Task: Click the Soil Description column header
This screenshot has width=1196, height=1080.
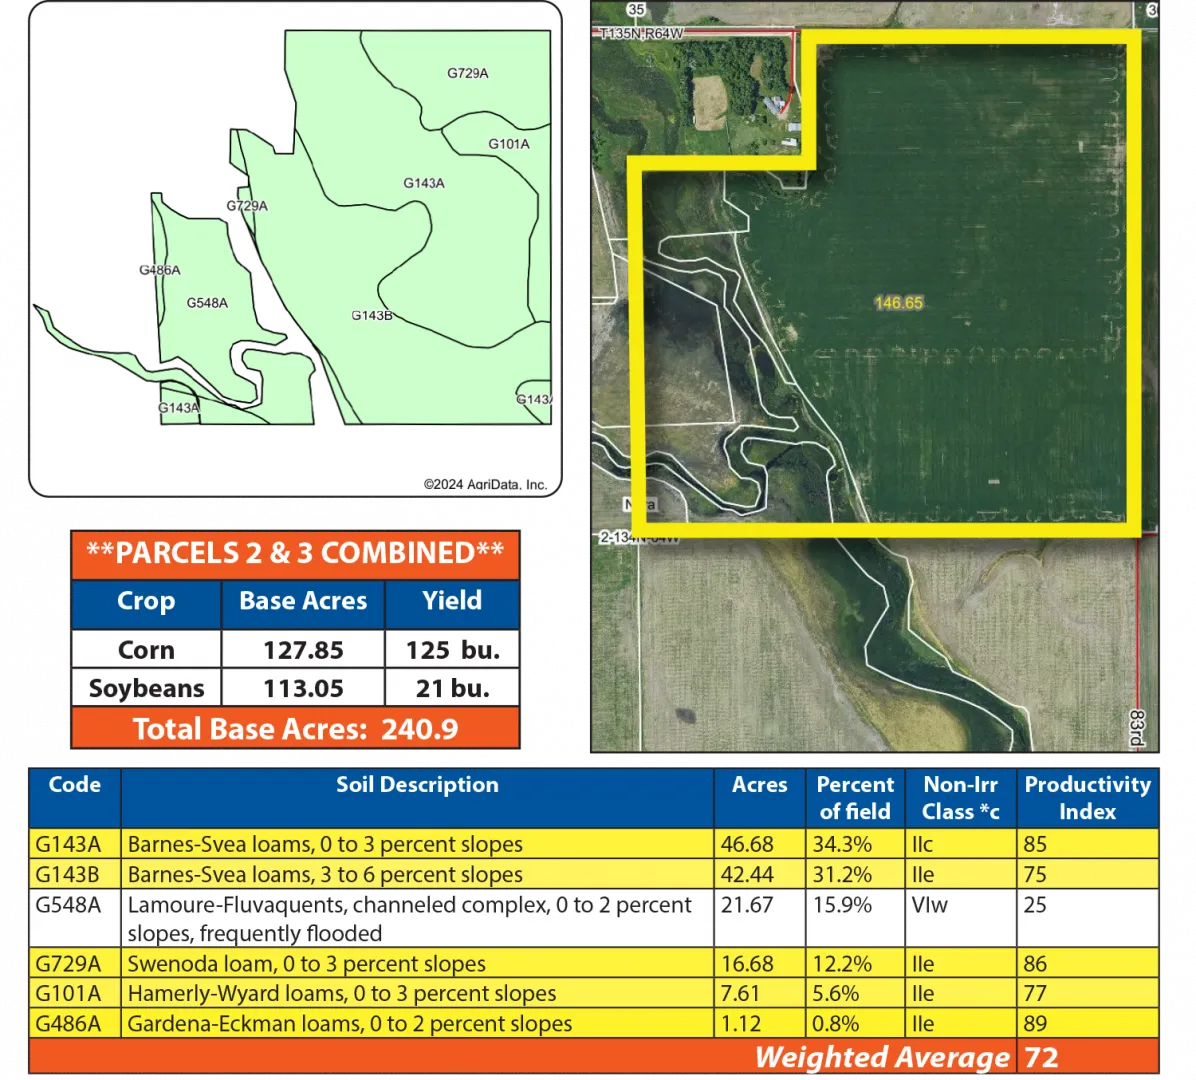Action: click(x=417, y=786)
